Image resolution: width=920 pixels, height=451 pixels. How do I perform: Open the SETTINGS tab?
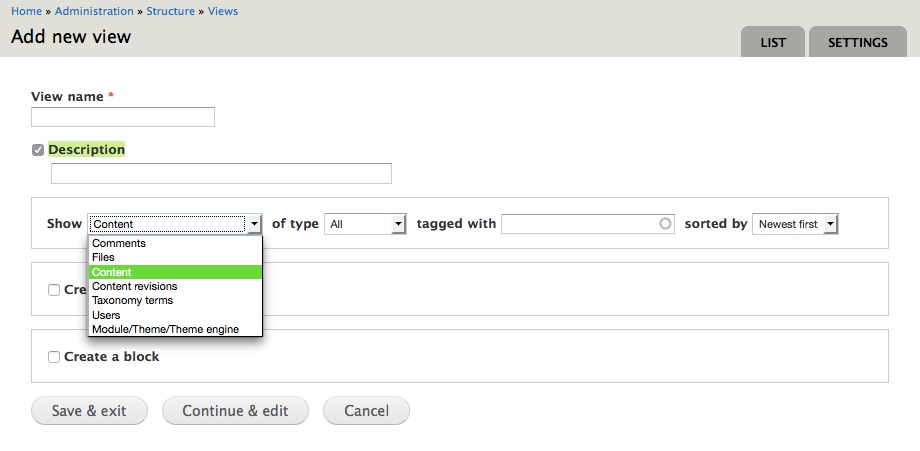858,43
